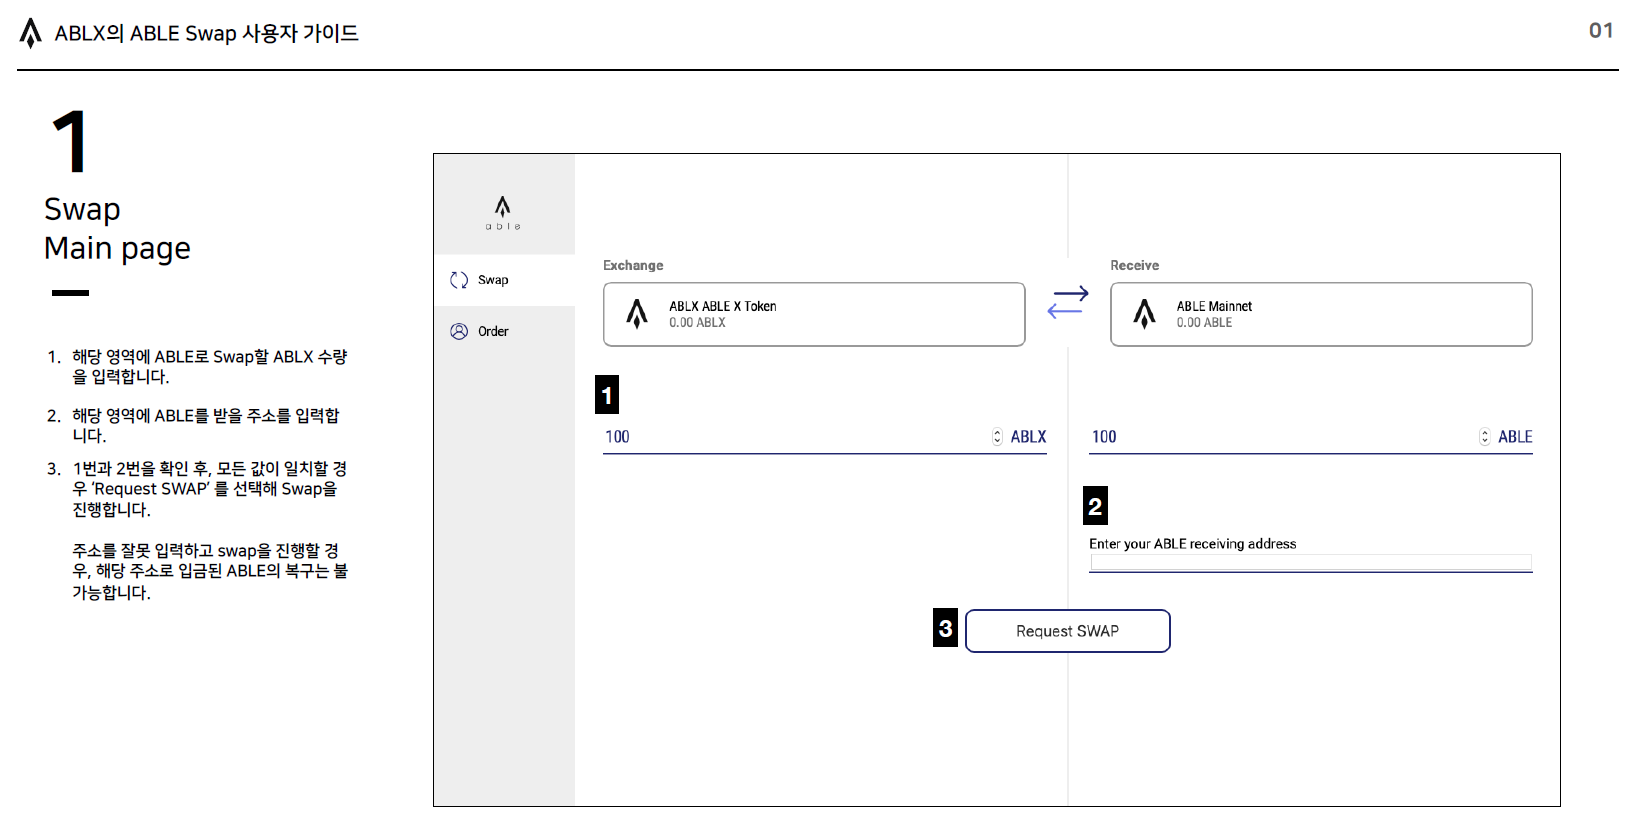The width and height of the screenshot is (1629, 817).
Task: Click the black number 2 marker
Action: [1095, 506]
